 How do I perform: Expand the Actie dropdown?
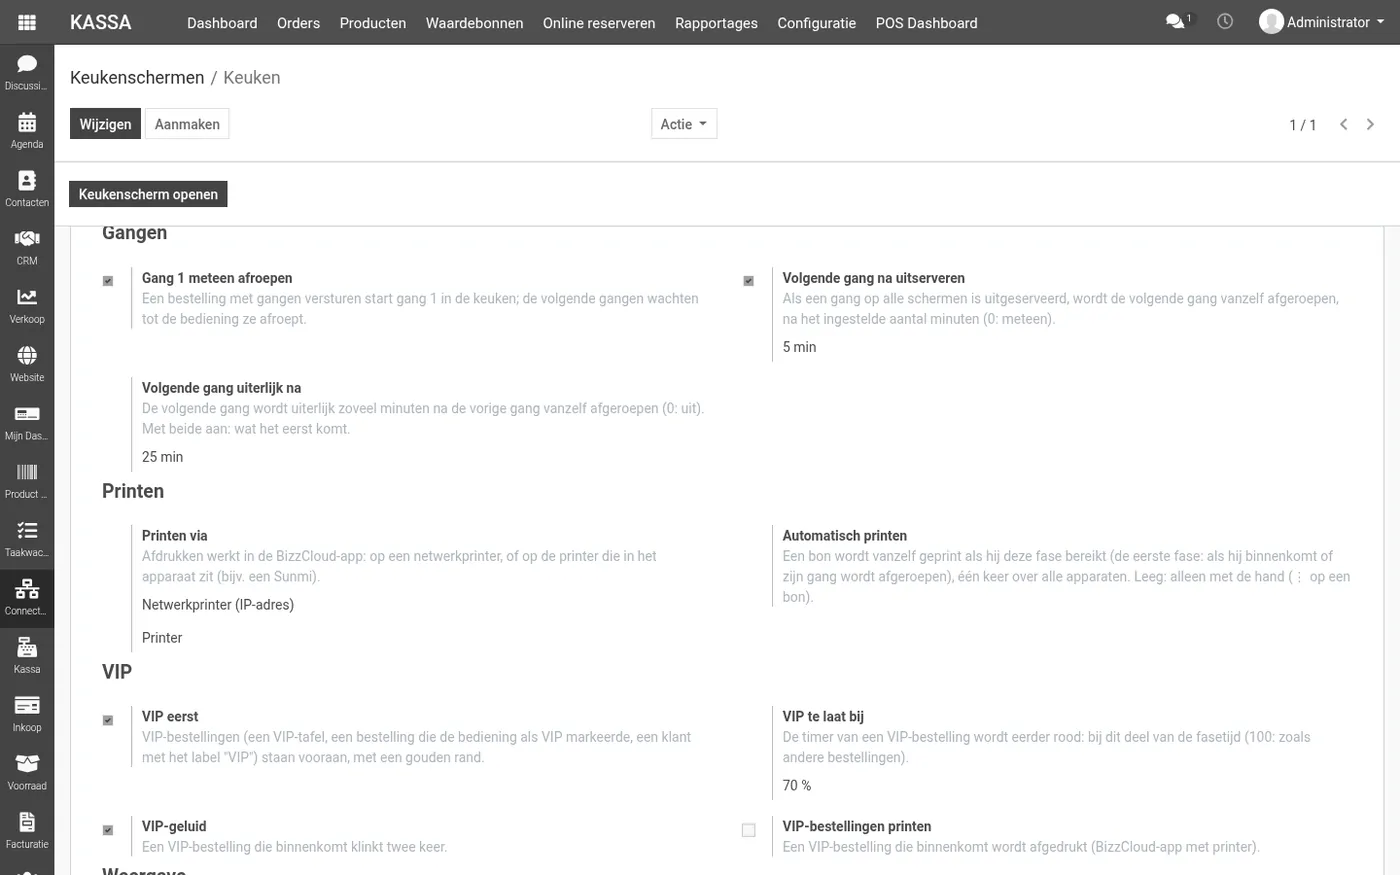pyautogui.click(x=684, y=124)
